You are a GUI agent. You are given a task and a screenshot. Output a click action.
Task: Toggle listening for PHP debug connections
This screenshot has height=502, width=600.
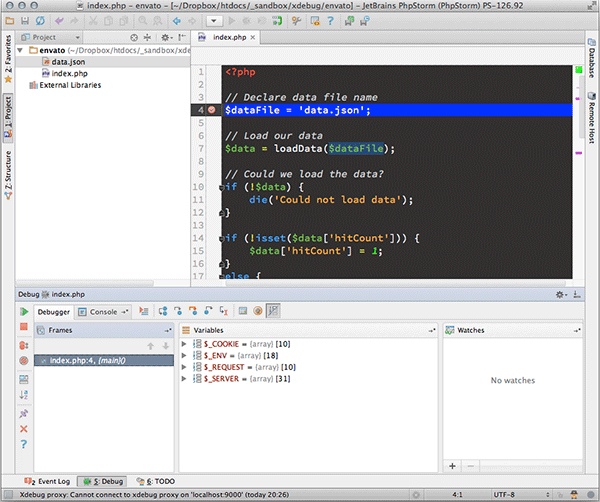click(277, 21)
